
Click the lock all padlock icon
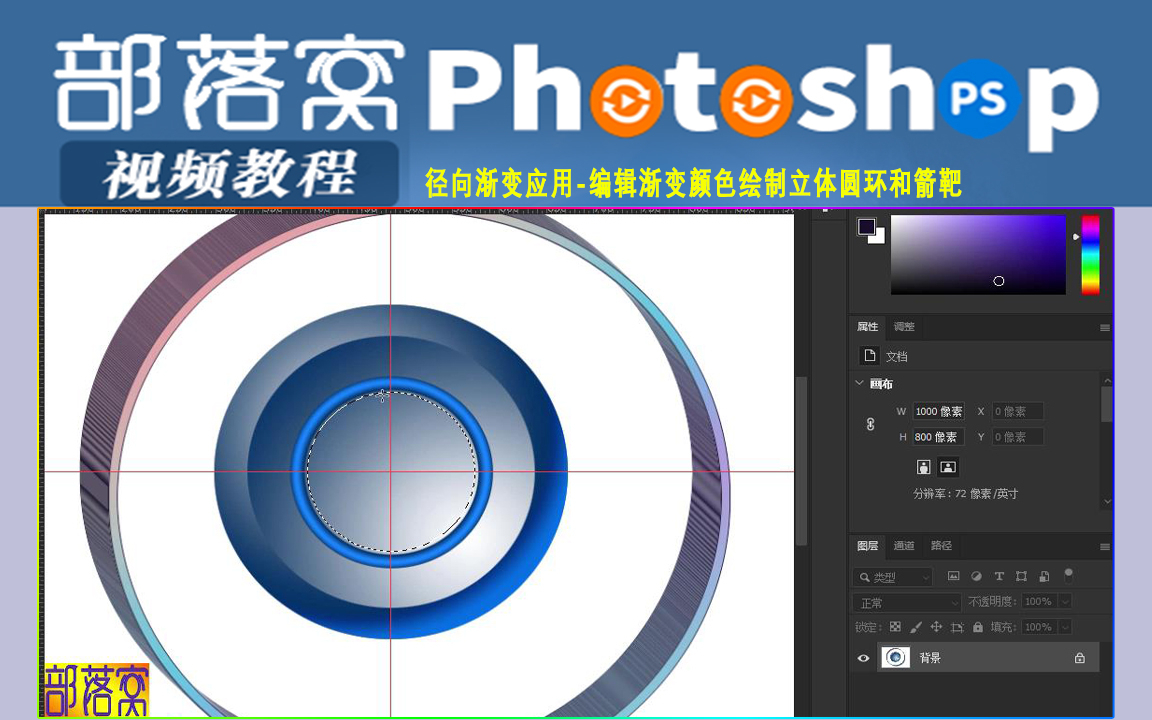[977, 627]
